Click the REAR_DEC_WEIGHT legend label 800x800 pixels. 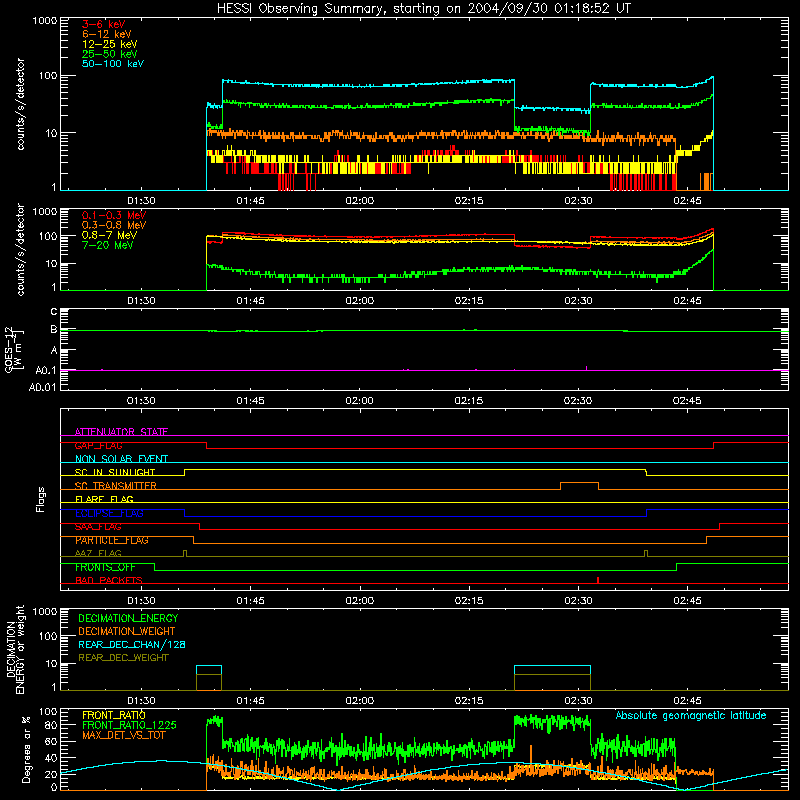pyautogui.click(x=123, y=658)
